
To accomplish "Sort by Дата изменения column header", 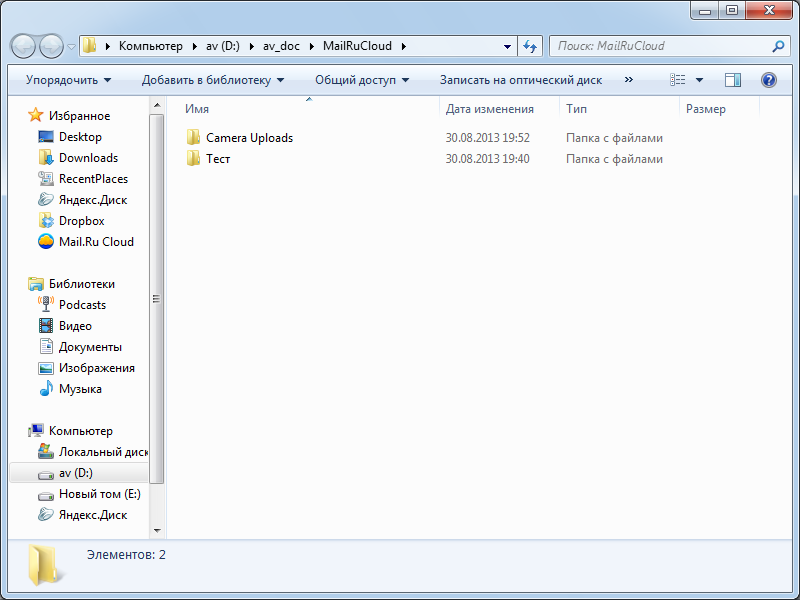I will tap(489, 109).
